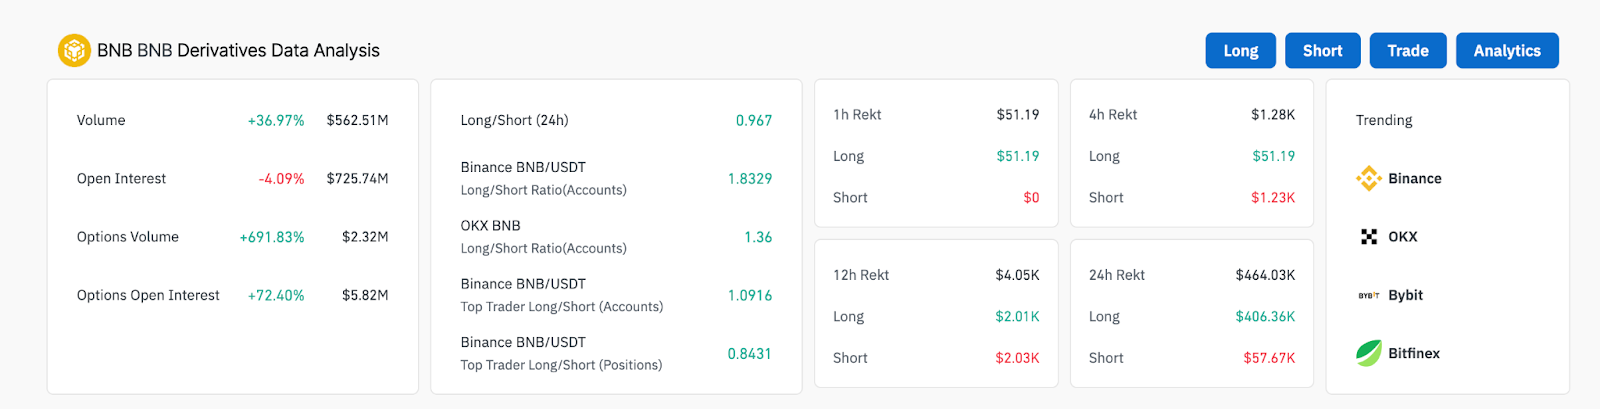1600x409 pixels.
Task: Click the OKX trending exchange name
Action: coord(1403,237)
